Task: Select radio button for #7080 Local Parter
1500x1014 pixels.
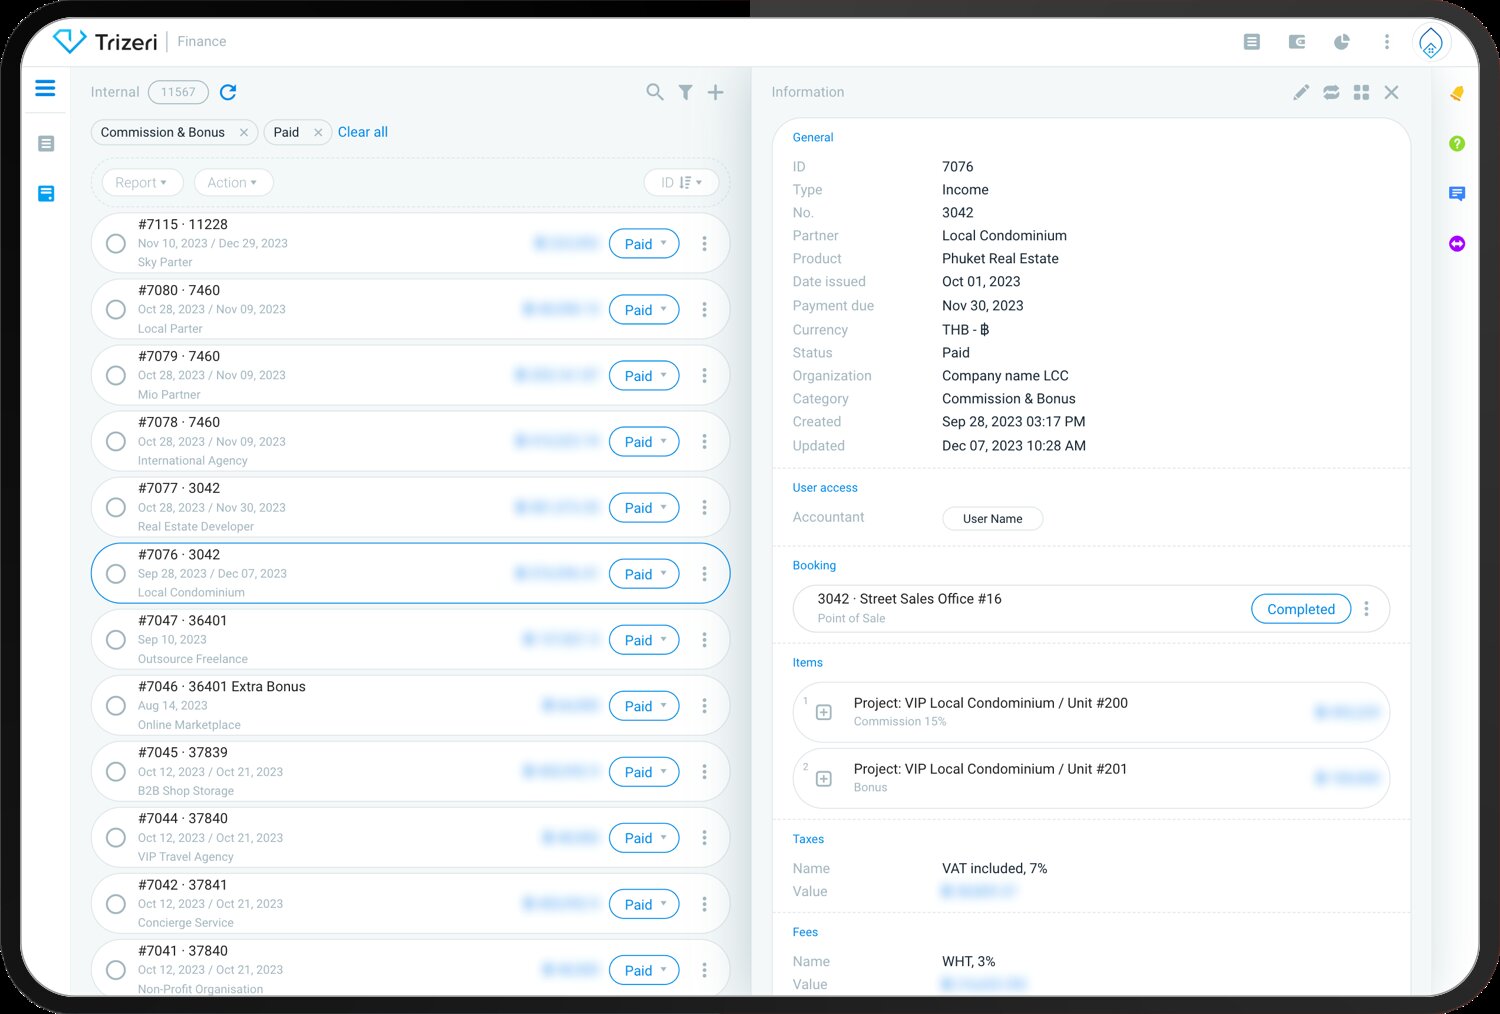Action: click(116, 310)
